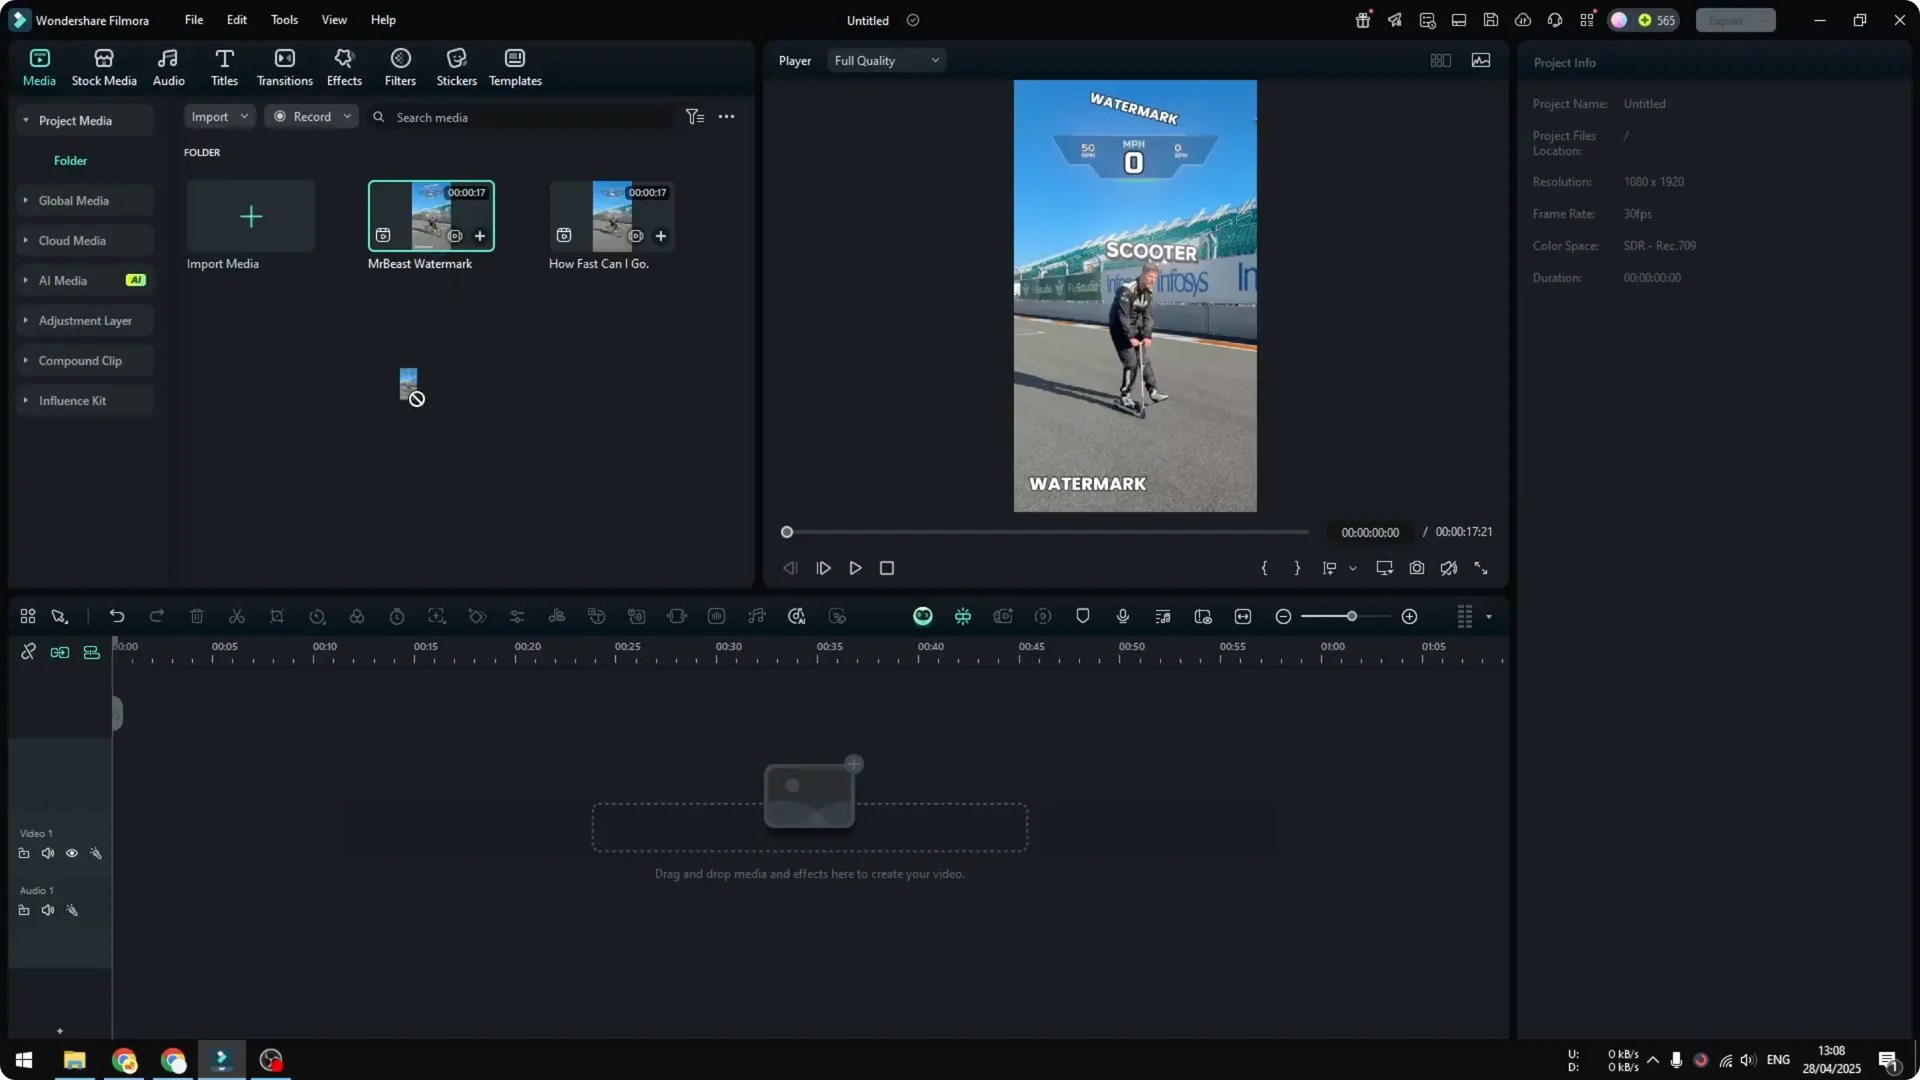Adjust the timeline zoom slider
The width and height of the screenshot is (1920, 1080).
(1350, 616)
